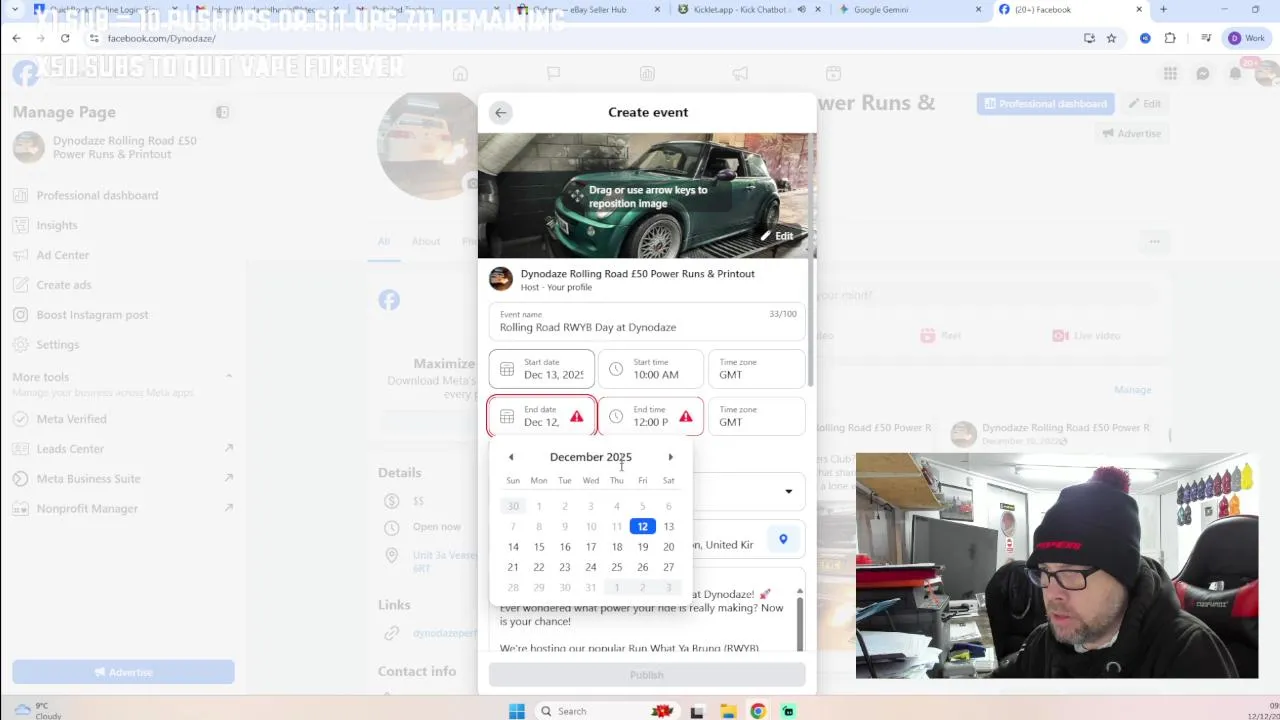
Task: Click the End date field with error
Action: point(541,416)
